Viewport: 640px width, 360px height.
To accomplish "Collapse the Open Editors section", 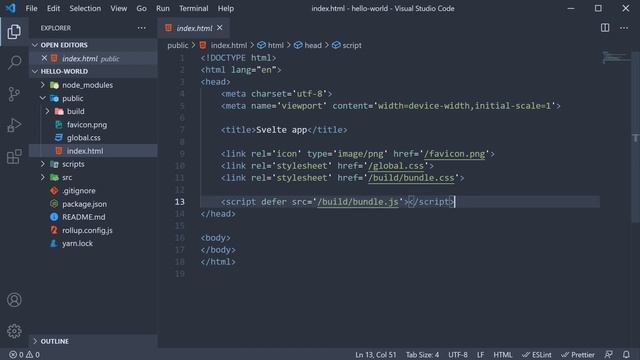I will [x=93, y=45].
